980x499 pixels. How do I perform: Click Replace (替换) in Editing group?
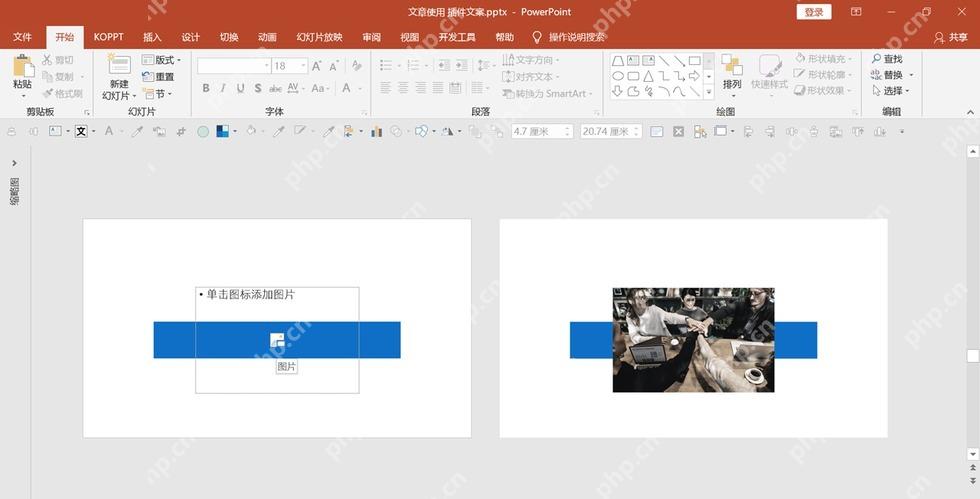tap(892, 75)
